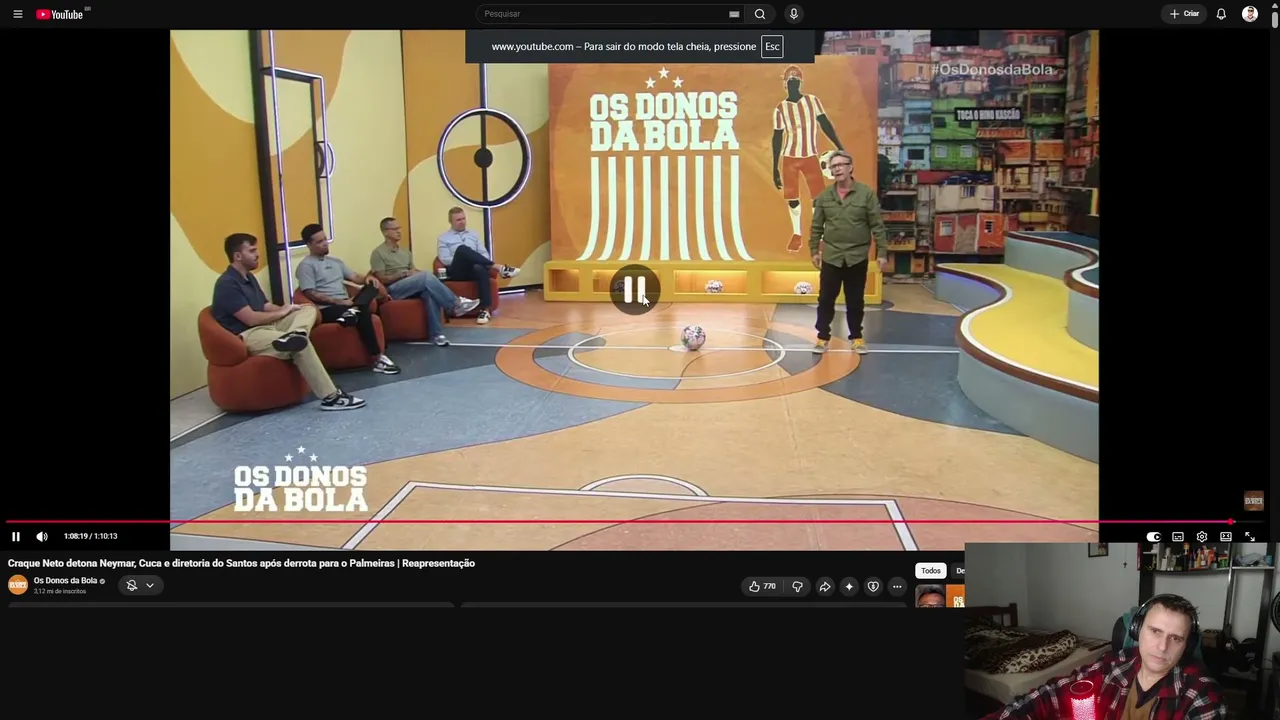The width and height of the screenshot is (1280, 720).
Task: Pause the video with the player button
Action: (x=16, y=537)
